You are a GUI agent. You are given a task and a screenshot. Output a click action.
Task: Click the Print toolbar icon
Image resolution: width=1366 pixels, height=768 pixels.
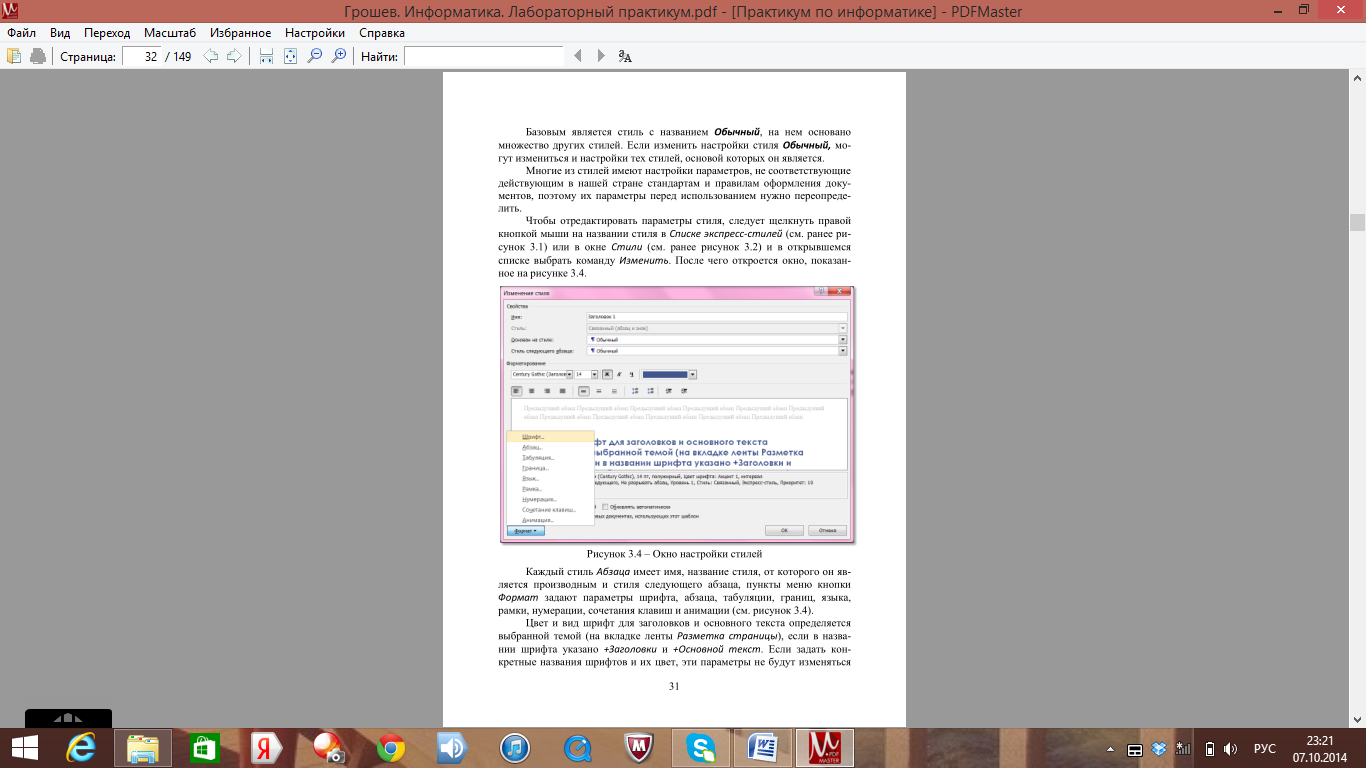tap(38, 56)
